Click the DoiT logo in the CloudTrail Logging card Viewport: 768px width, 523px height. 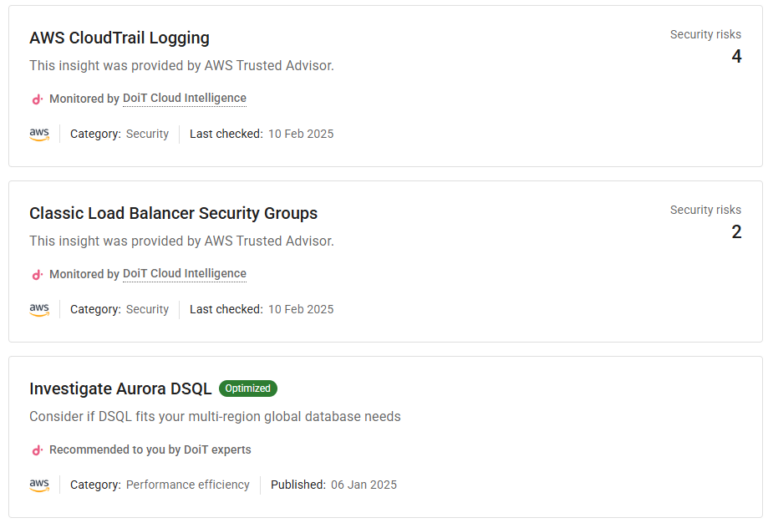click(38, 99)
